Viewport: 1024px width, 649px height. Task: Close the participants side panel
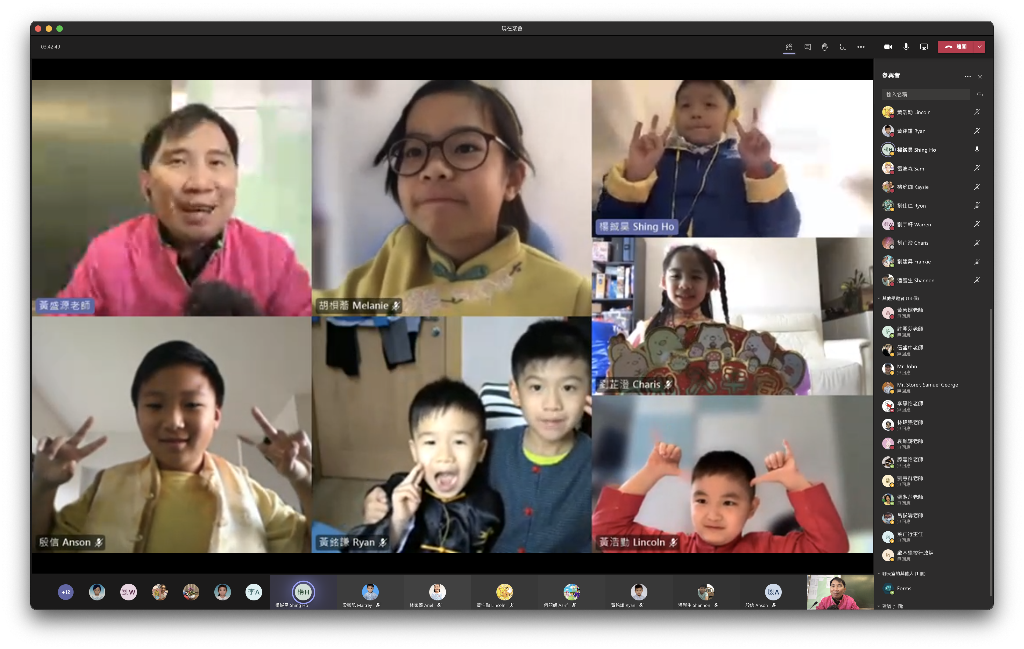(x=980, y=76)
